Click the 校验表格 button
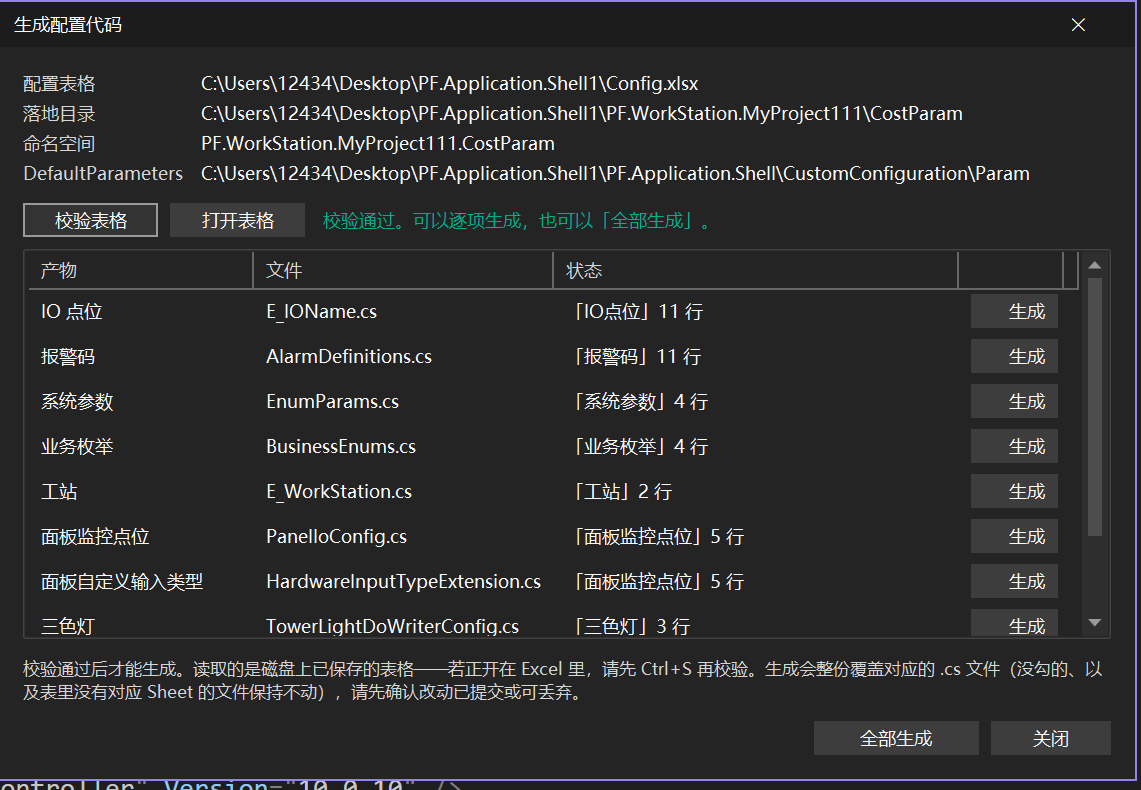The image size is (1141, 790). 90,220
